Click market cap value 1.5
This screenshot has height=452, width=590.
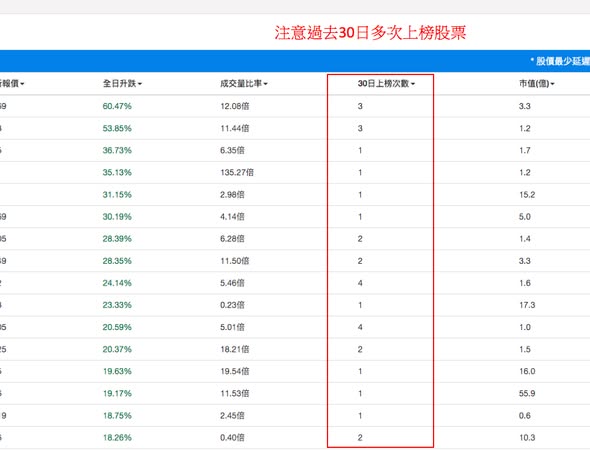coord(525,349)
